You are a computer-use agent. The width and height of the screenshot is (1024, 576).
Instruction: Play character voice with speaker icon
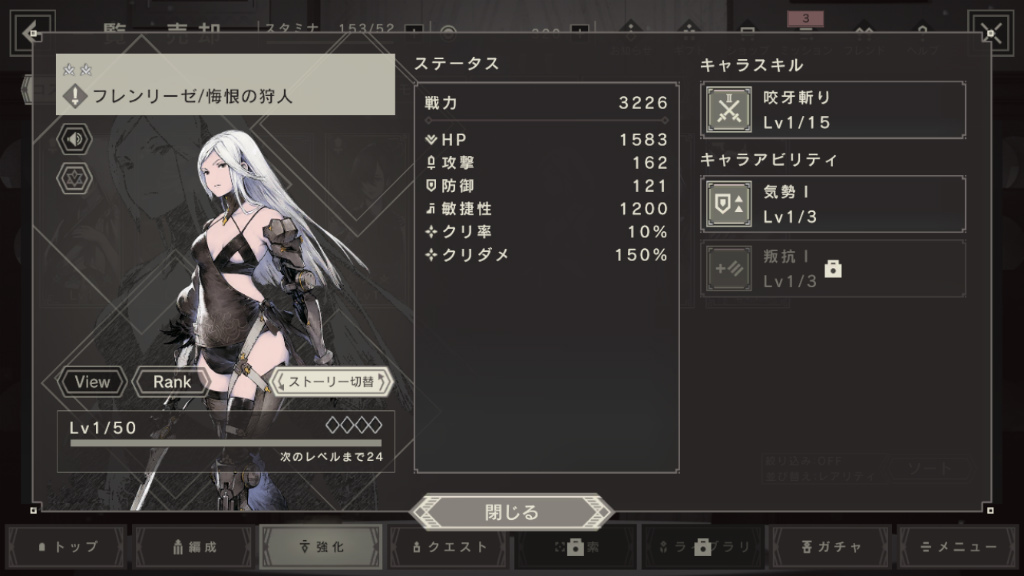[x=74, y=139]
